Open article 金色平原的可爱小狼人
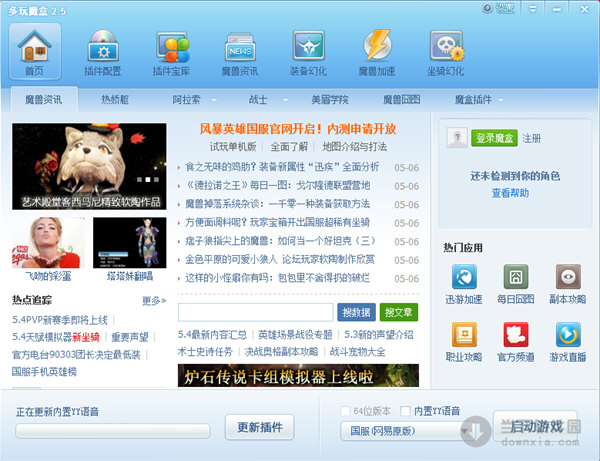 [x=280, y=259]
